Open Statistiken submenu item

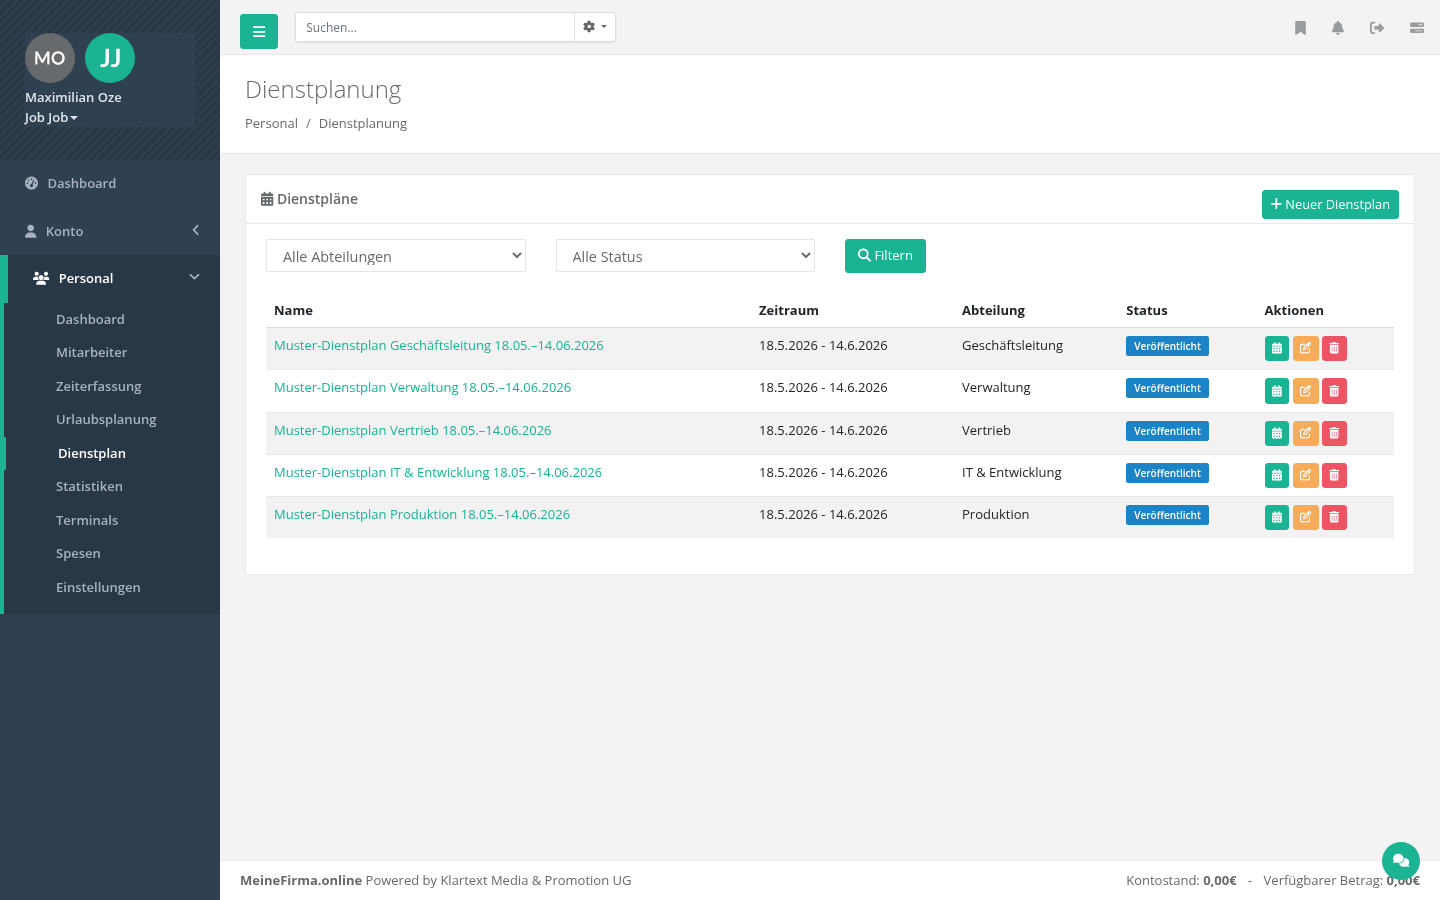(89, 486)
